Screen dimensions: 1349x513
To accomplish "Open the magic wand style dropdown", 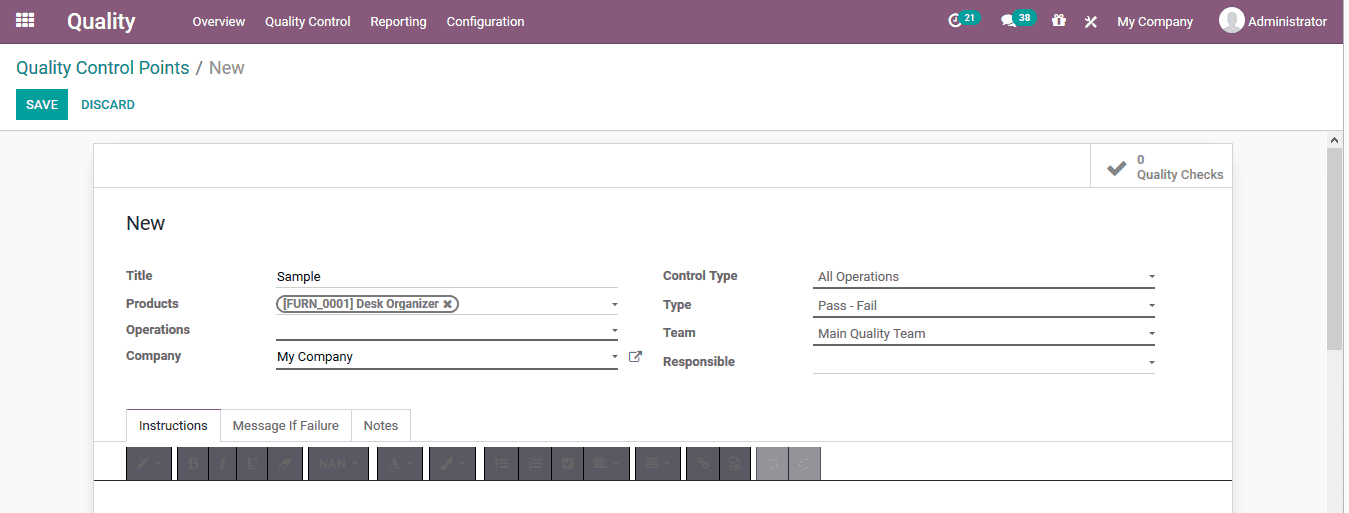I will [x=149, y=464].
